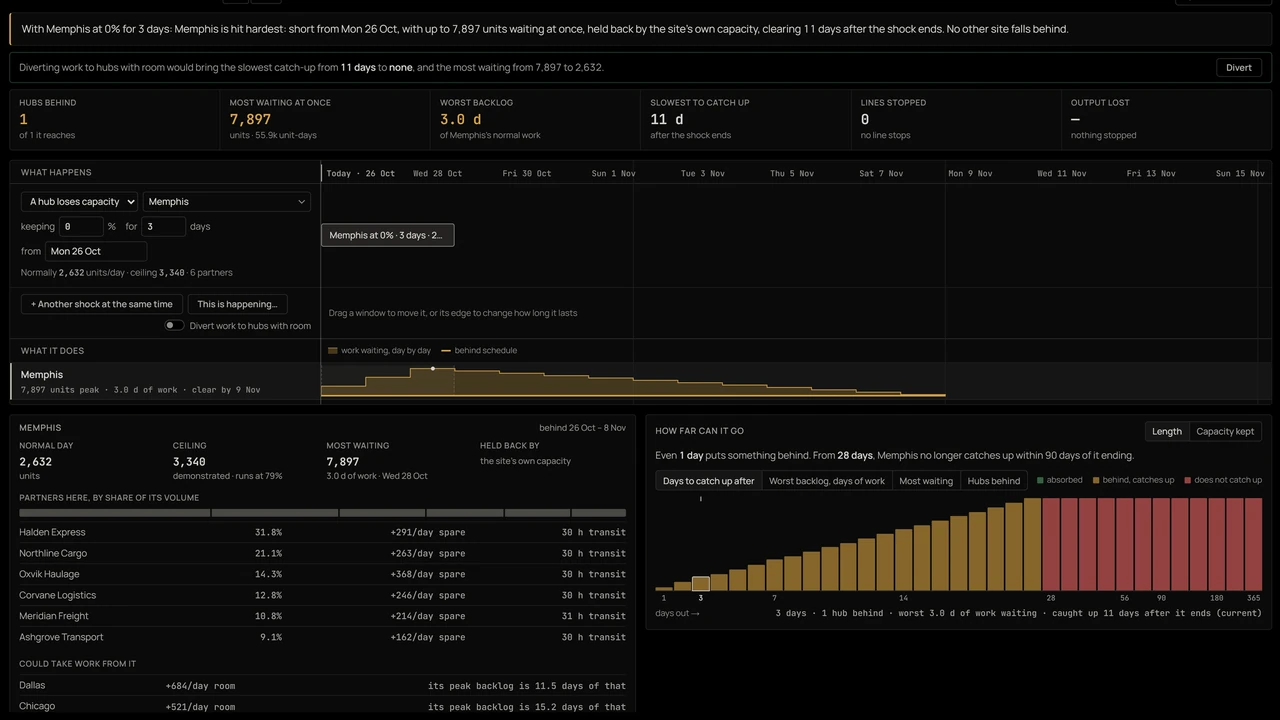The width and height of the screenshot is (1280, 720).
Task: Open the Memphis hub dropdown
Action: 227,202
